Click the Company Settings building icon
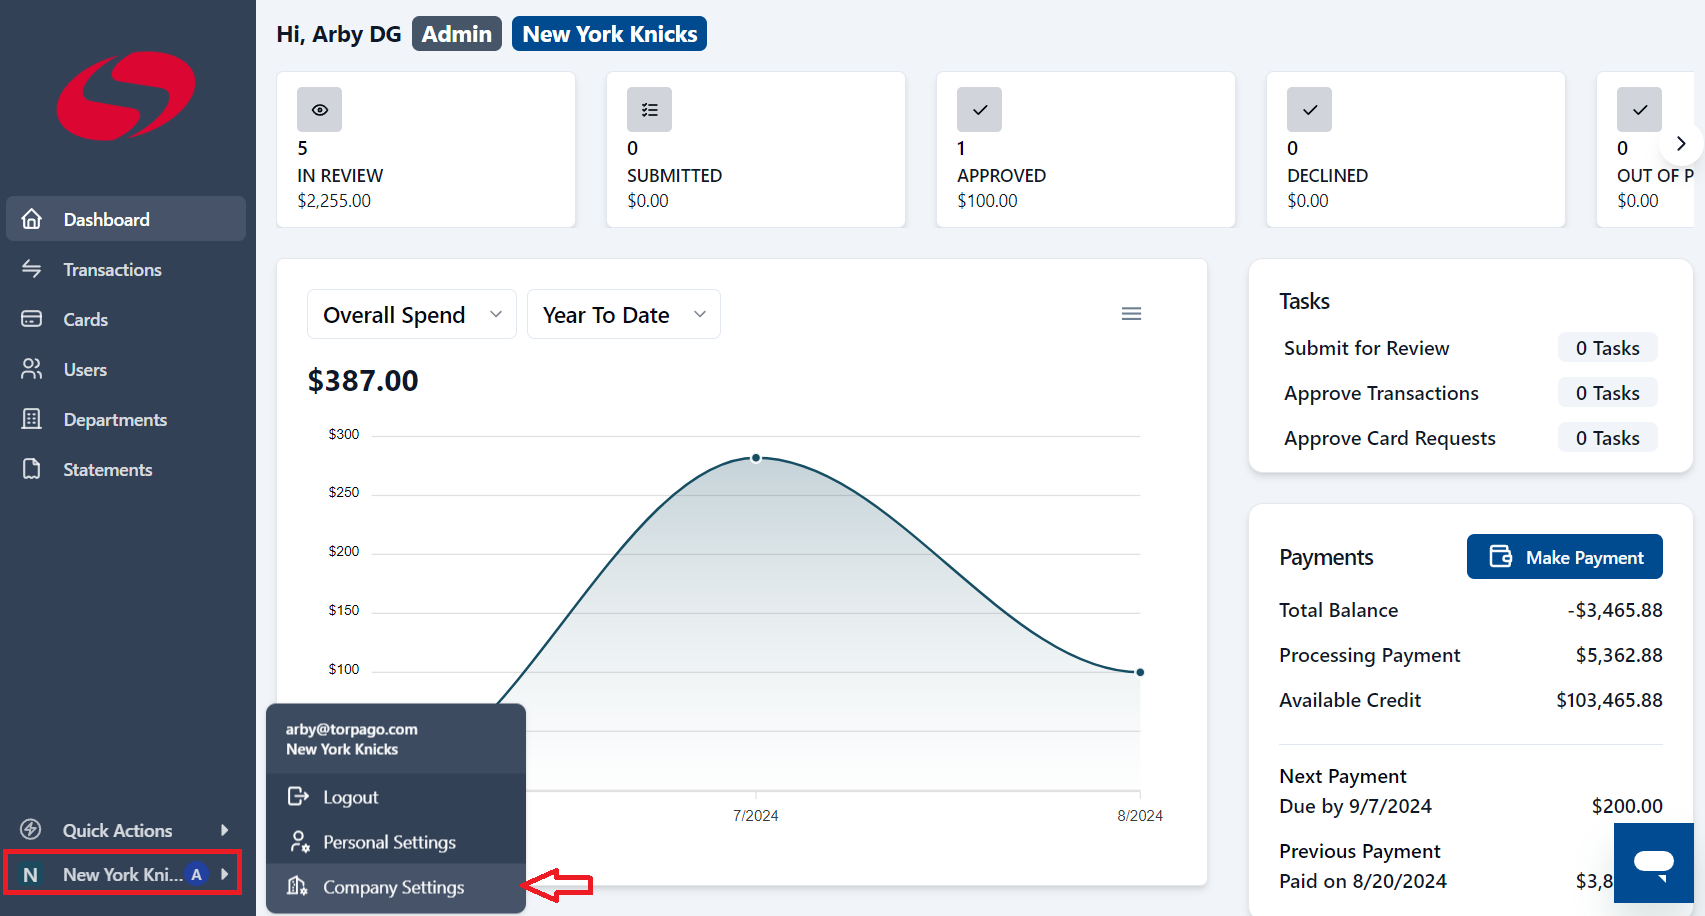Screen dimensions: 1705x916 [297, 886]
